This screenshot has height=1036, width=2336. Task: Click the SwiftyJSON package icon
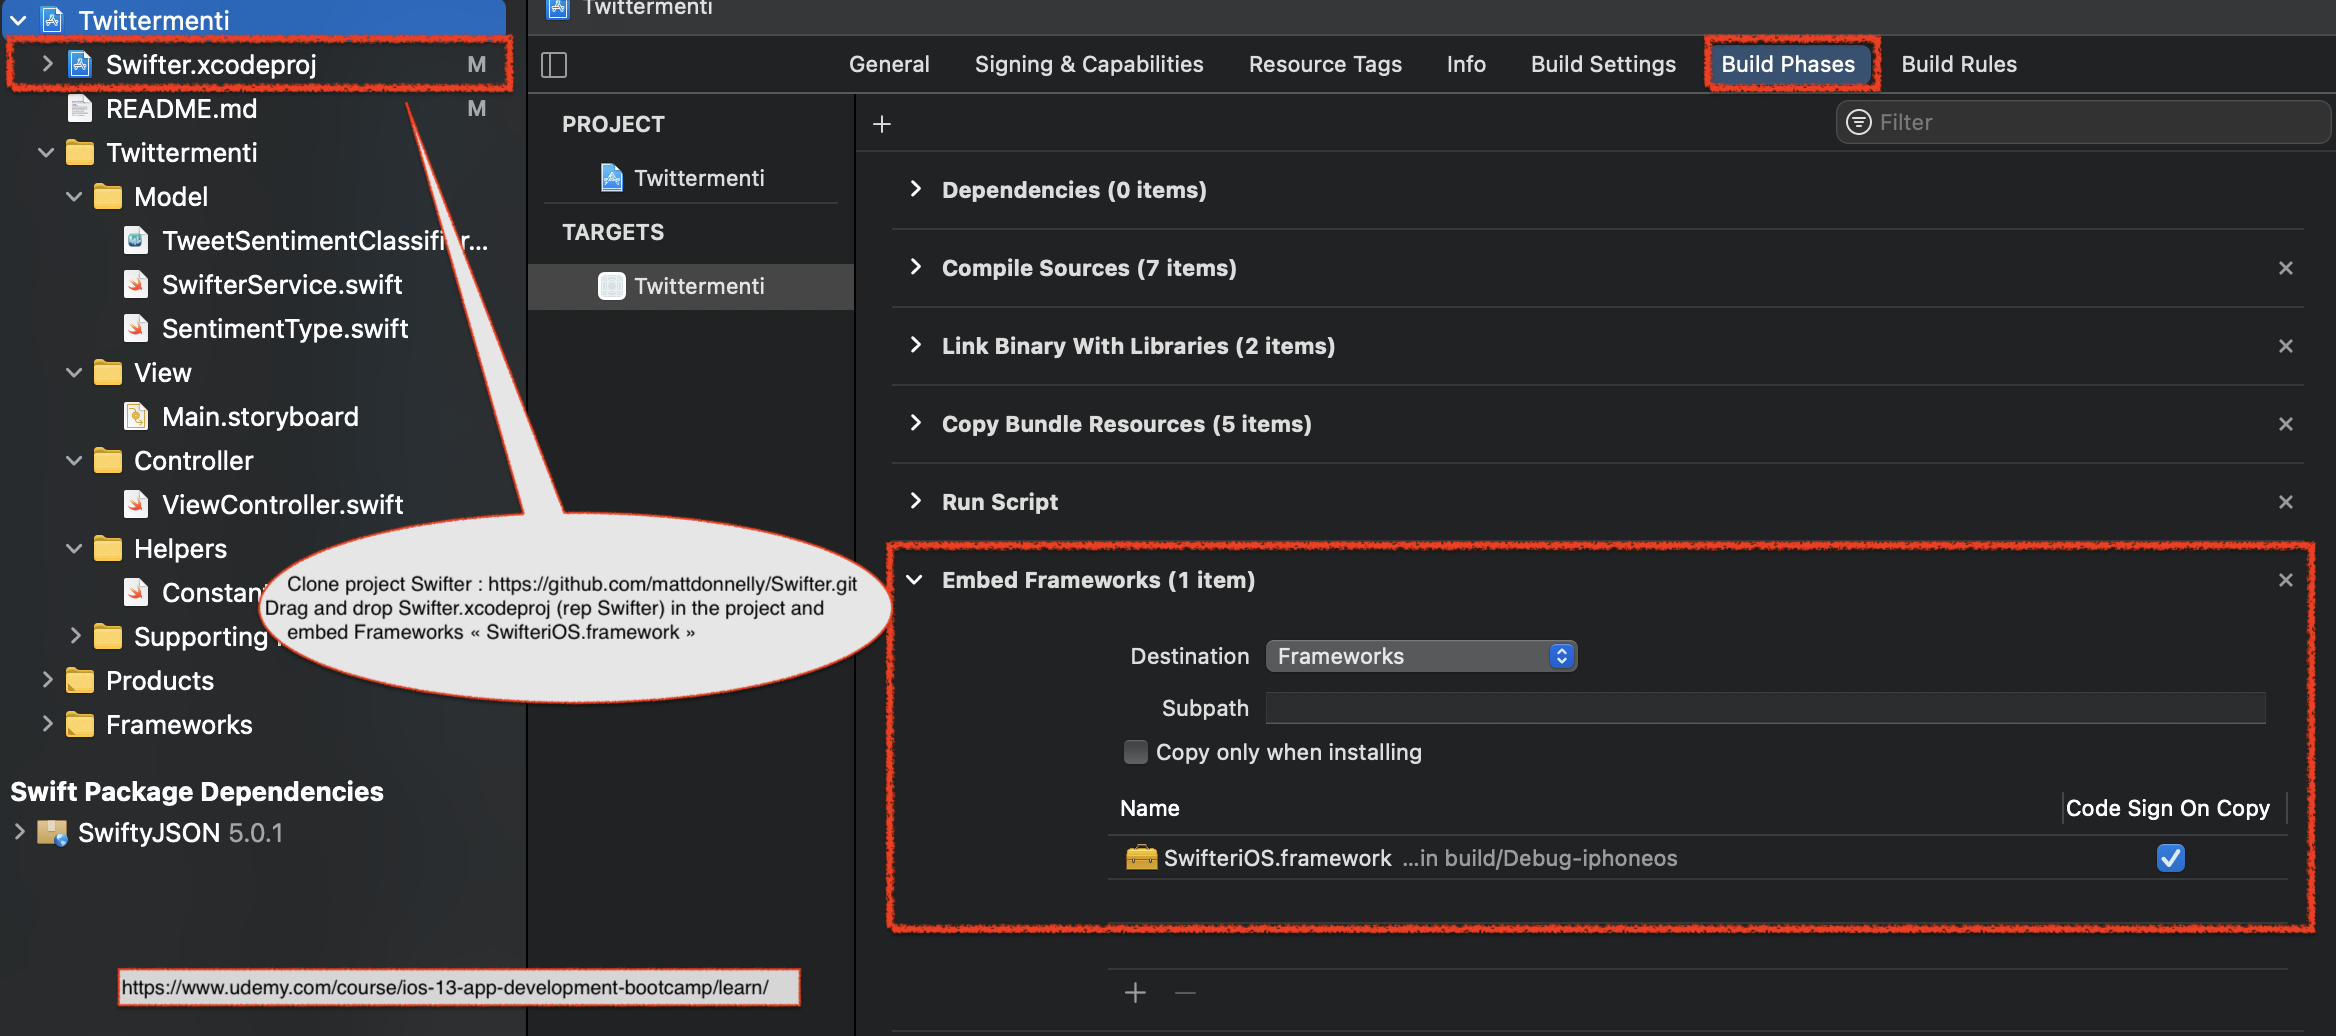tap(52, 833)
